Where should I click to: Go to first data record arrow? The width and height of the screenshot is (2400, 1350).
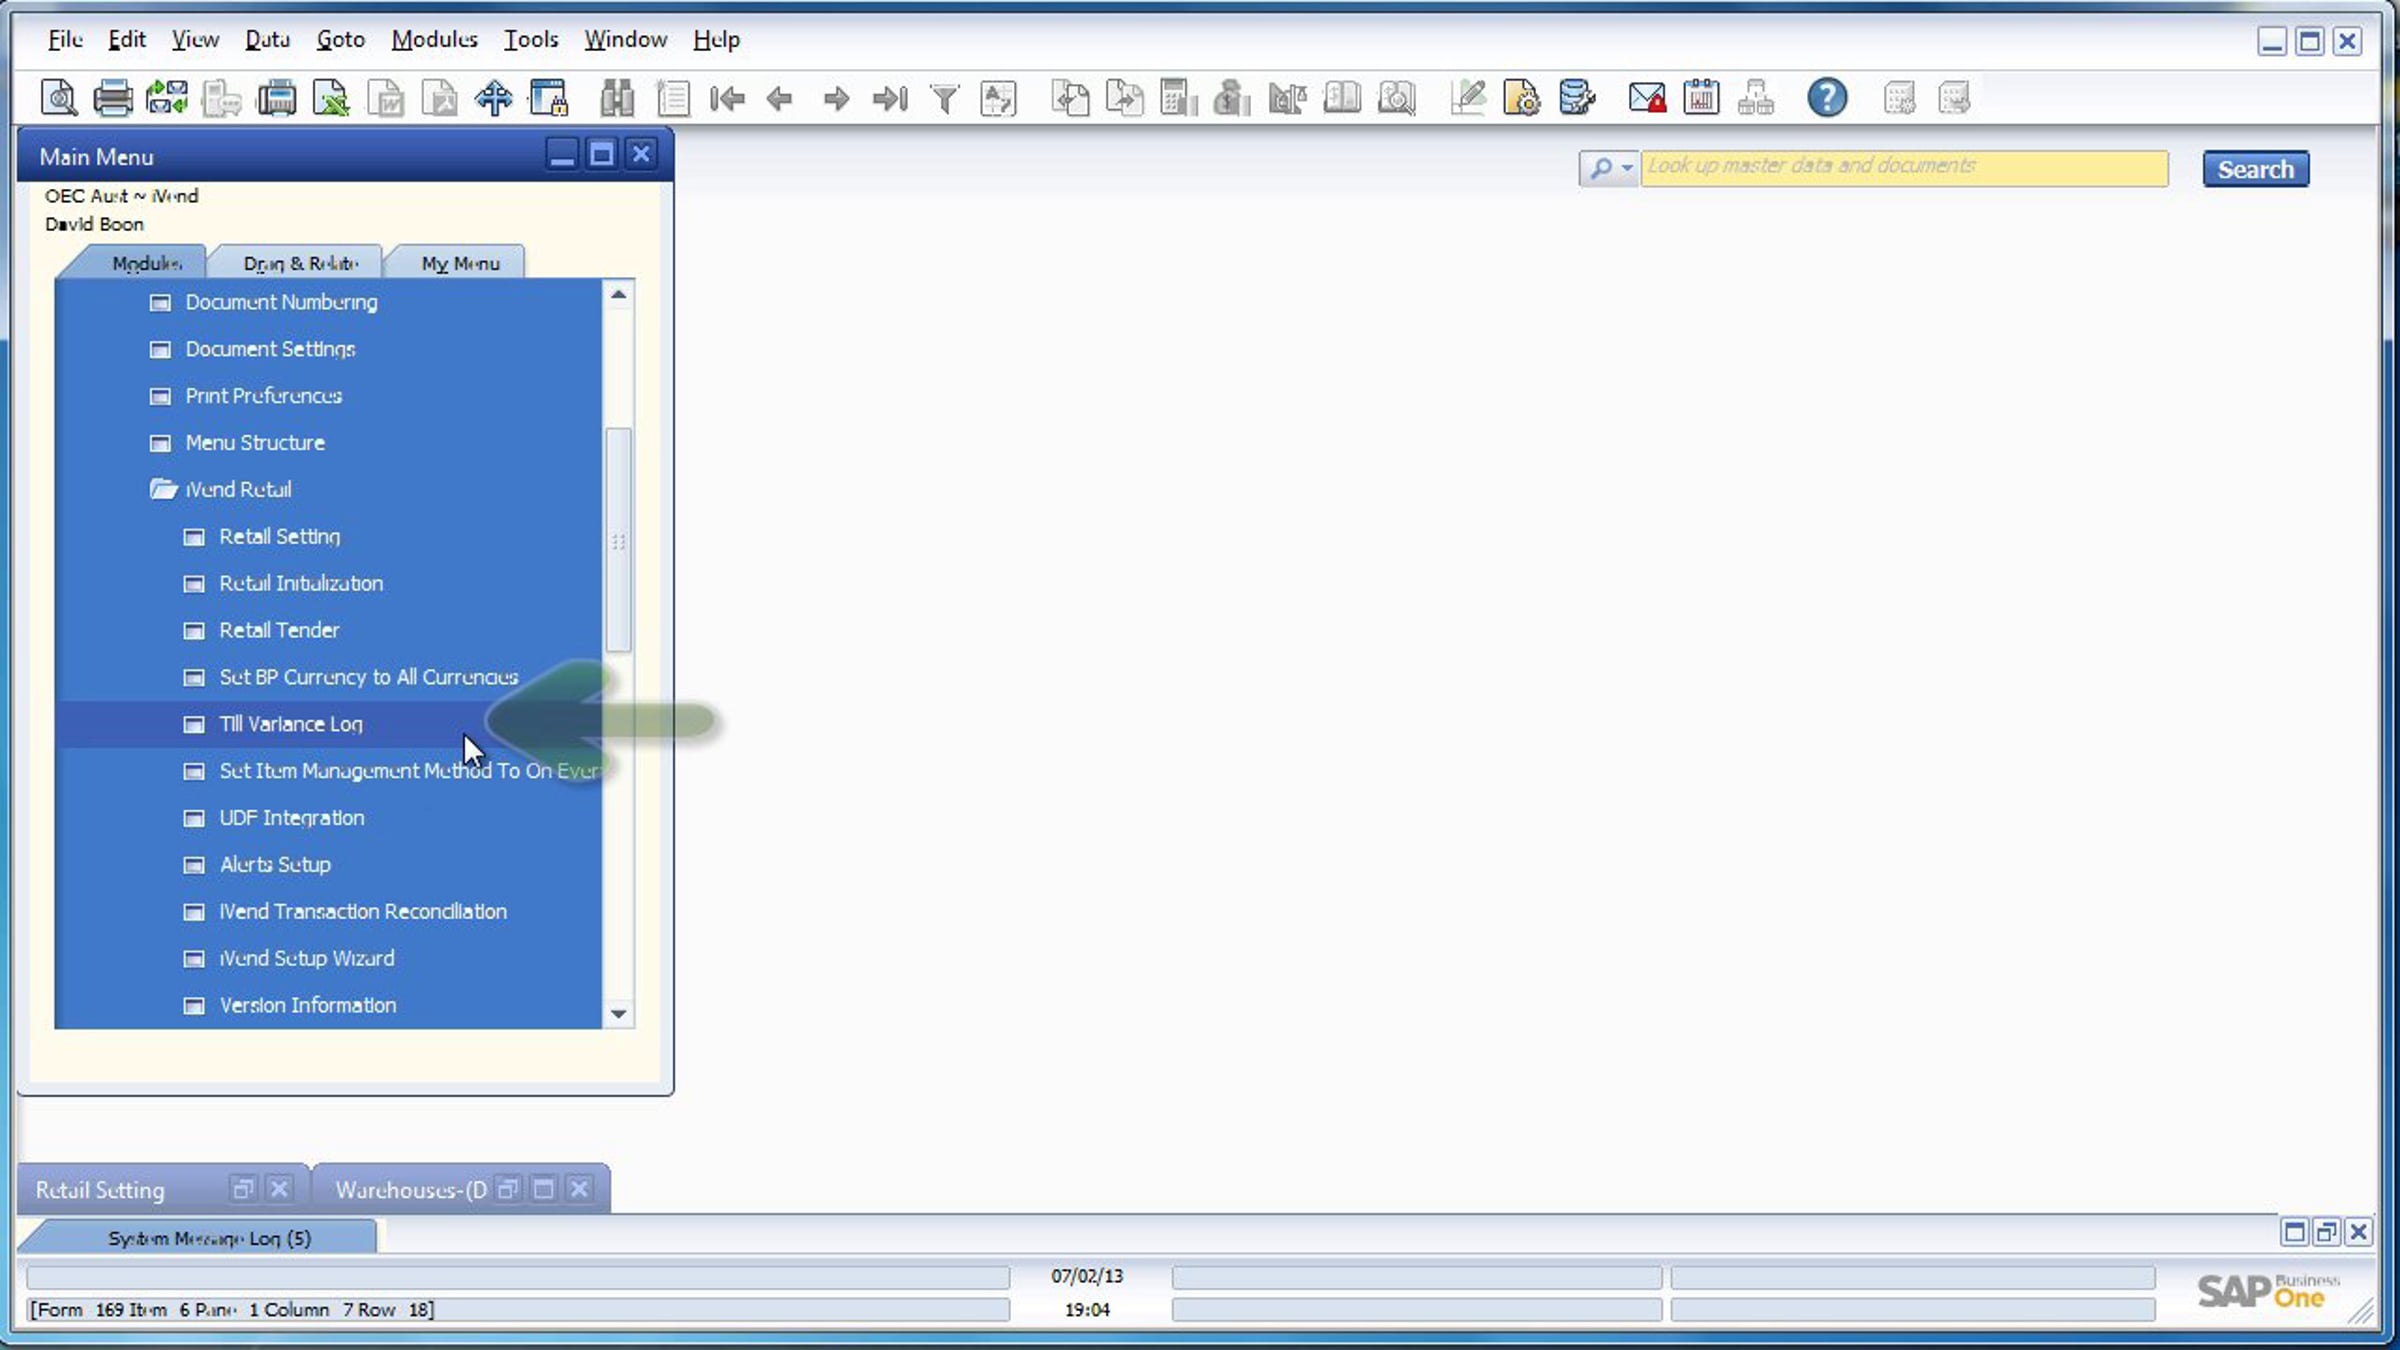click(x=727, y=98)
